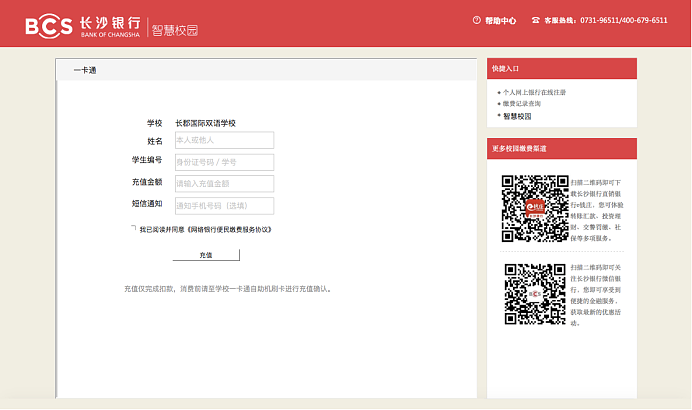Click the 快捷入口 panel header
The width and height of the screenshot is (692, 410).
coord(562,68)
